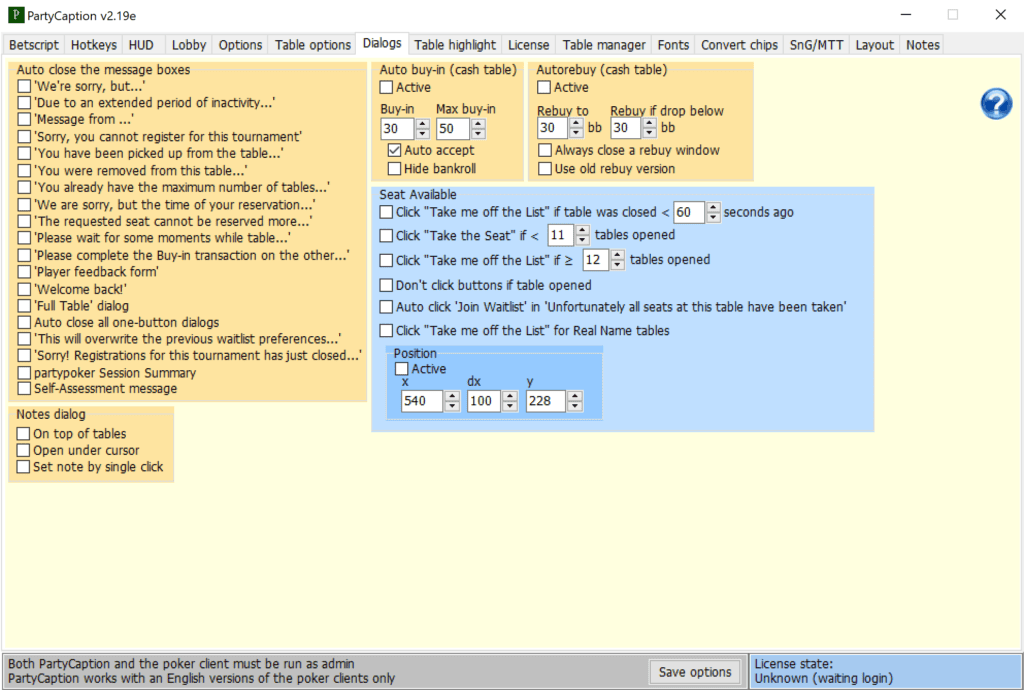Check 'Don't click buttons if table opened'

click(387, 285)
